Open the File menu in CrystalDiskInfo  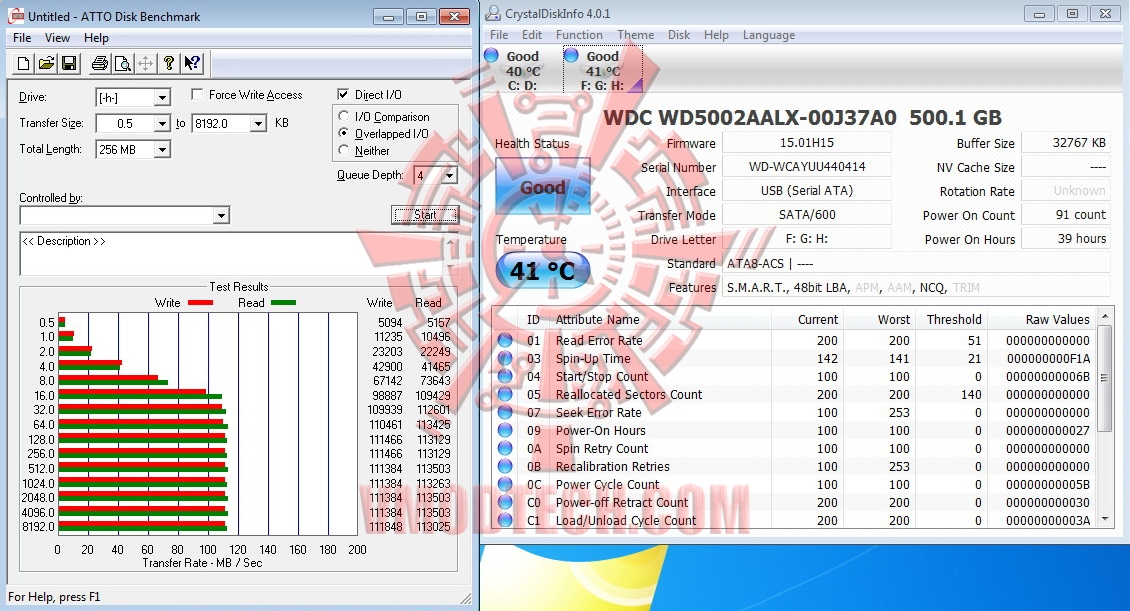499,35
